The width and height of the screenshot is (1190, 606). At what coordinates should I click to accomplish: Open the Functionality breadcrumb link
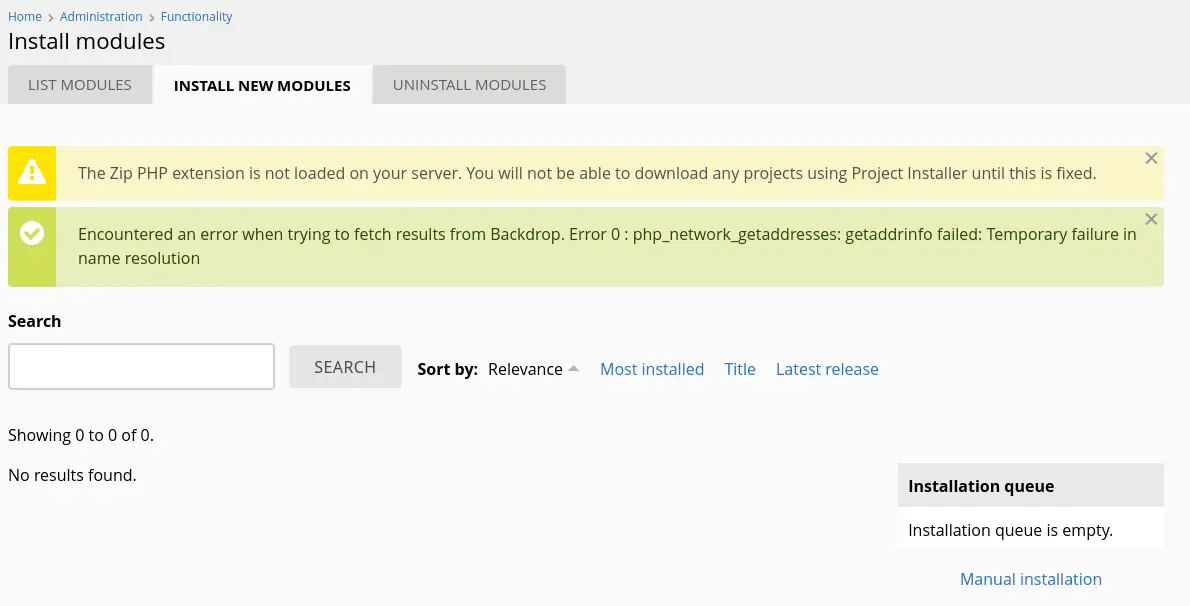[x=197, y=17]
